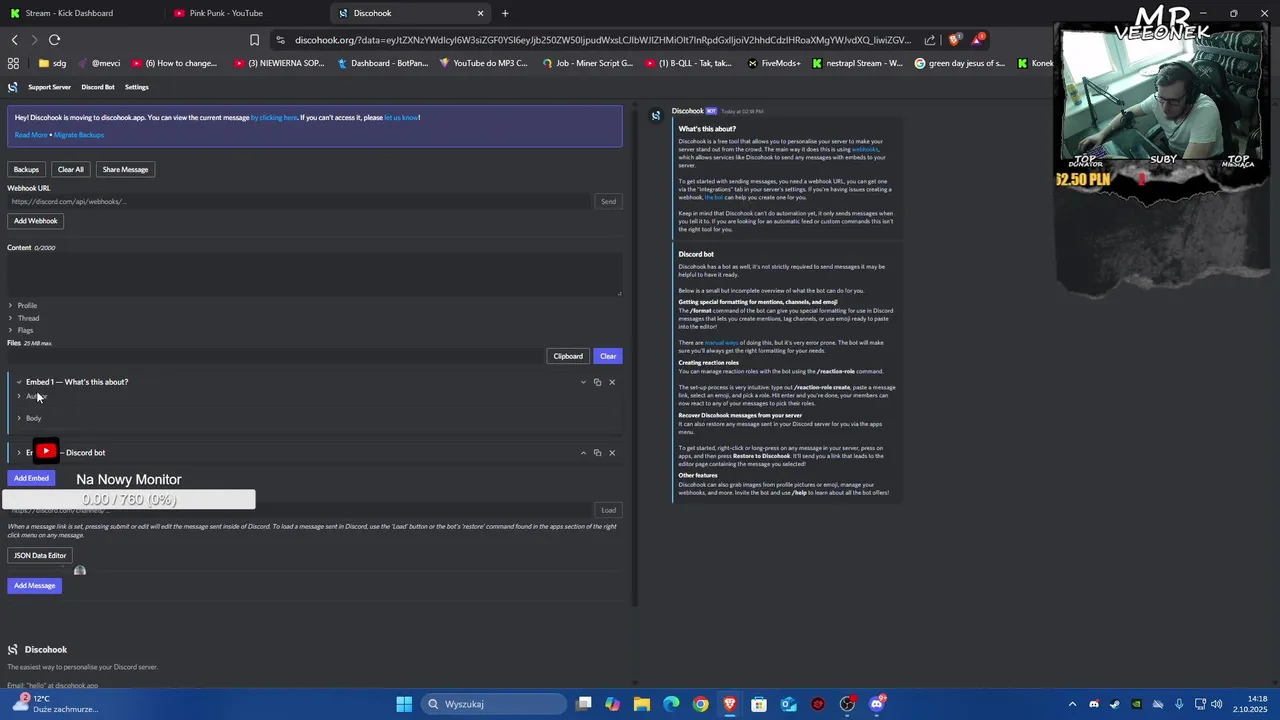Open Outlook from the taskbar
1280x720 pixels.
[789, 704]
